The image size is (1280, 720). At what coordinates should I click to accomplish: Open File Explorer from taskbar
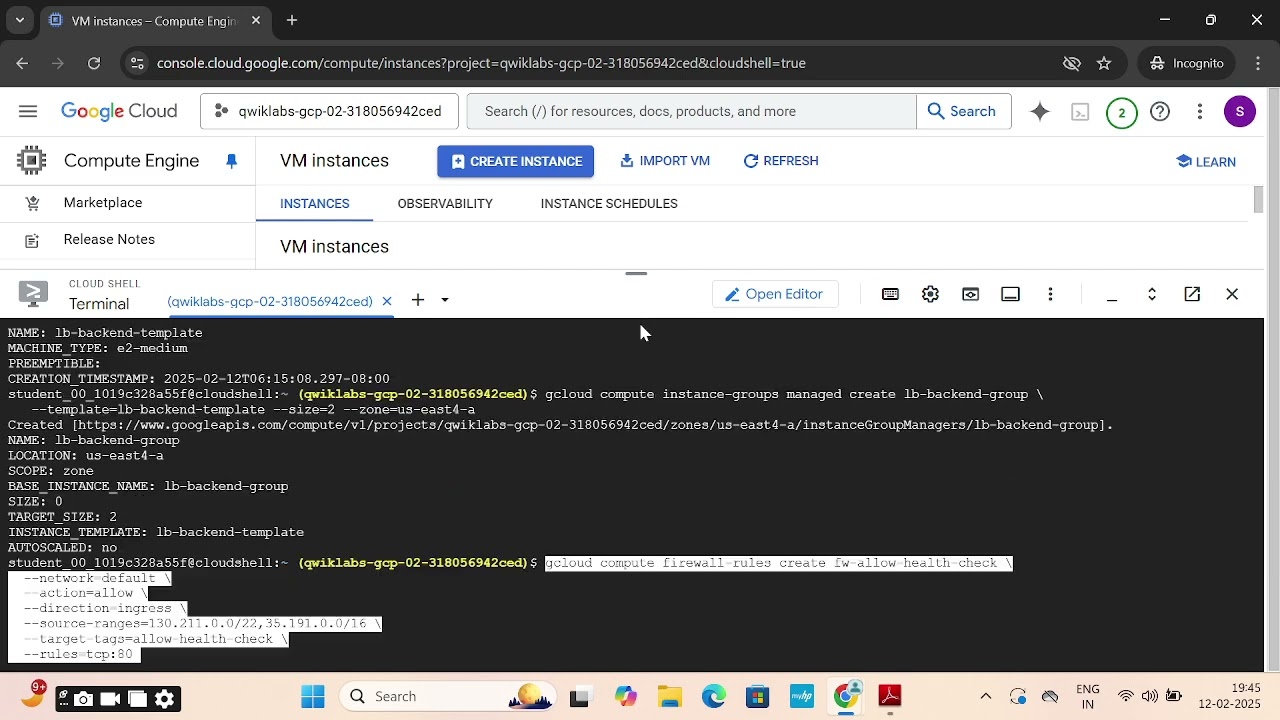[x=670, y=697]
